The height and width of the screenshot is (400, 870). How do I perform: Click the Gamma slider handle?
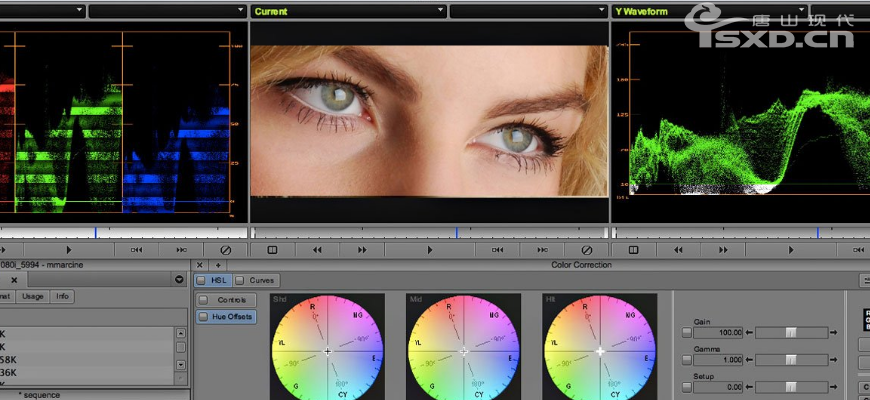[791, 360]
